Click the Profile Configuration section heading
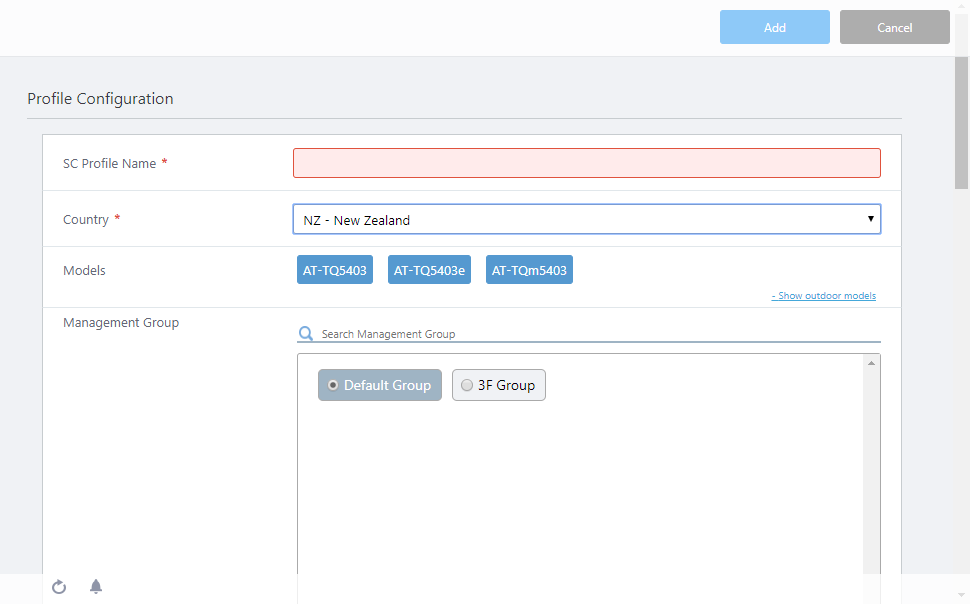 click(x=100, y=99)
